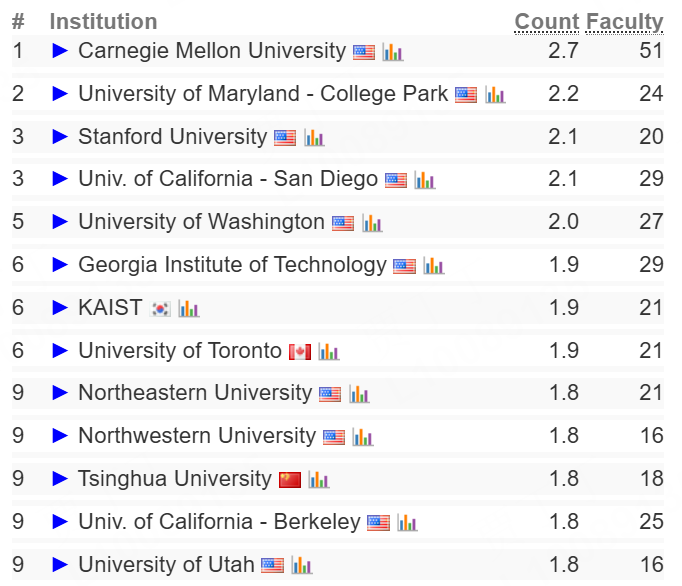The width and height of the screenshot is (682, 586).
Task: Open Northwestern University's bar chart icon
Action: tap(362, 437)
